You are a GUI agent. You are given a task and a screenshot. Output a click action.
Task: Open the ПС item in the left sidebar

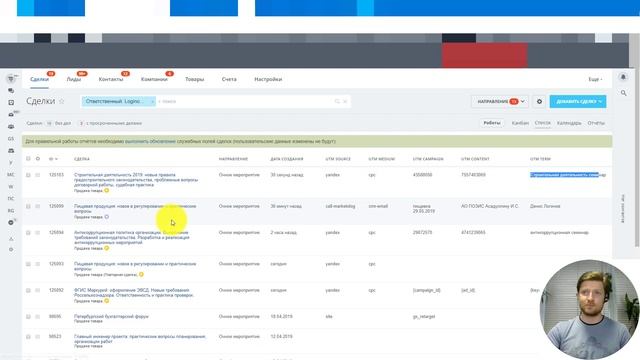pos(11,198)
